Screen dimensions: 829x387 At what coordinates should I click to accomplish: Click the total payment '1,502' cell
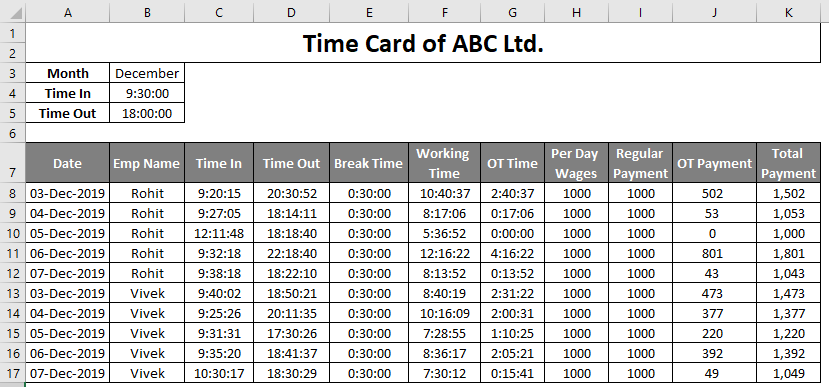coord(788,194)
